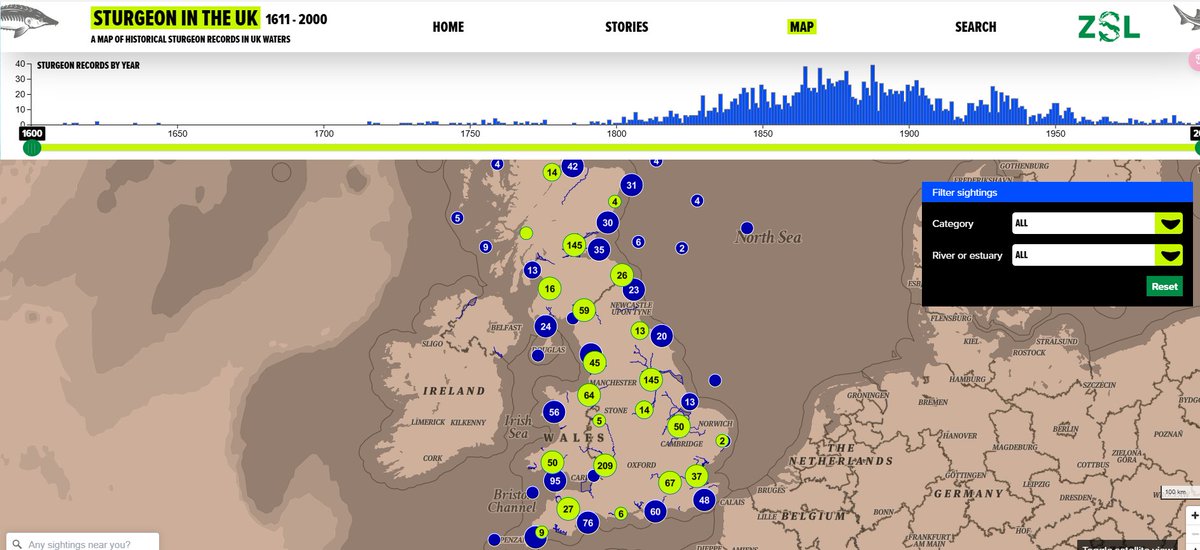
Task: Click the blue 60 cluster marker
Action: [655, 512]
